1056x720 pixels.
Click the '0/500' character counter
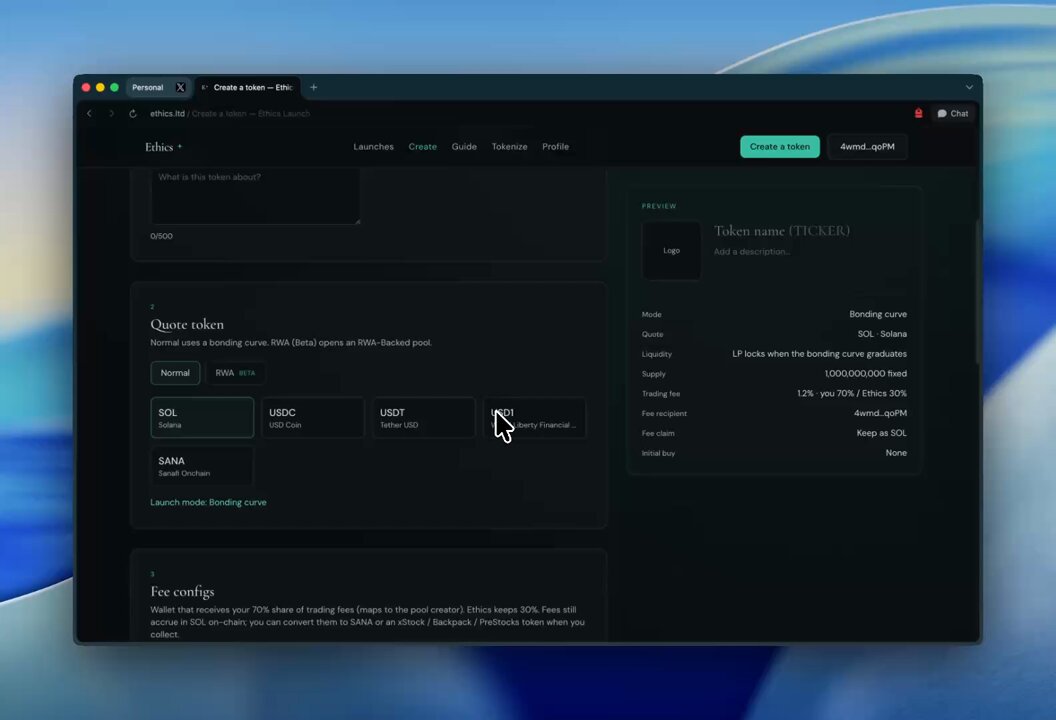162,236
